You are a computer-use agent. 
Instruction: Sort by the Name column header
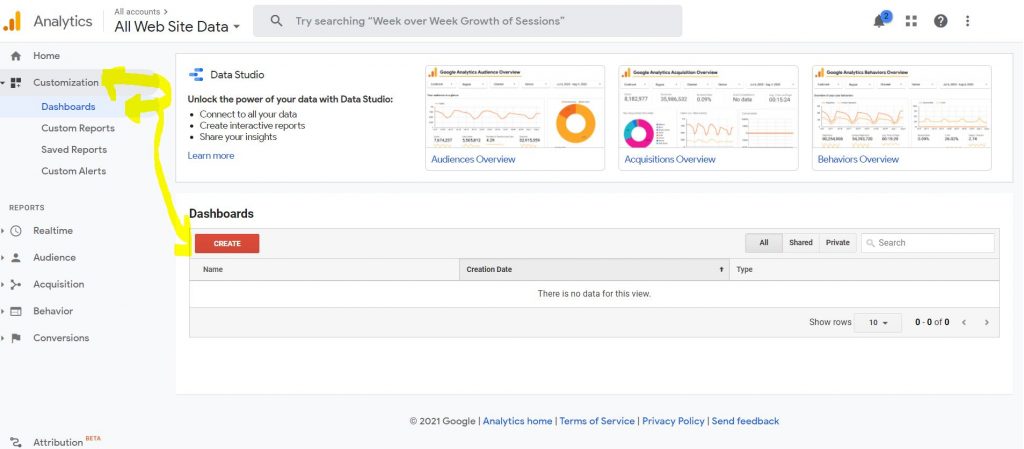point(325,270)
